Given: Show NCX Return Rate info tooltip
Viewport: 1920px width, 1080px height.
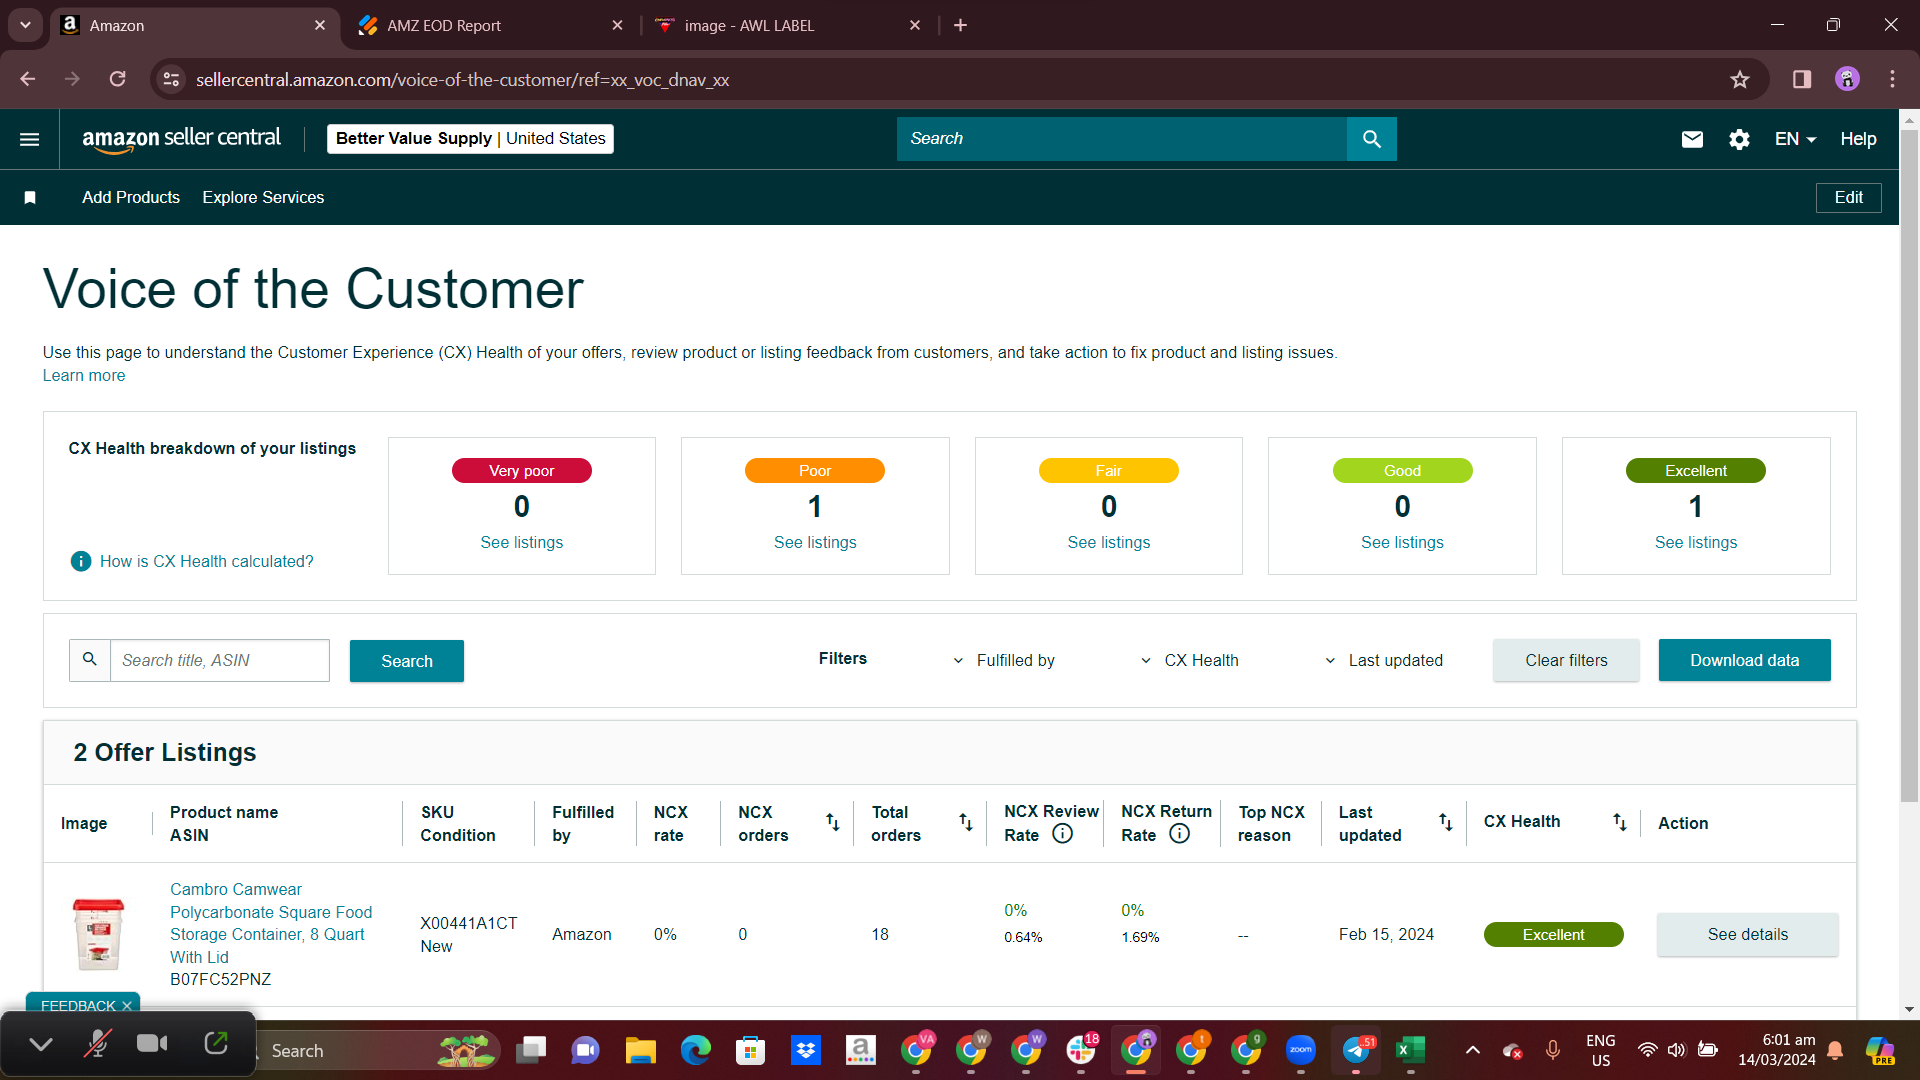Looking at the screenshot, I should point(1179,834).
